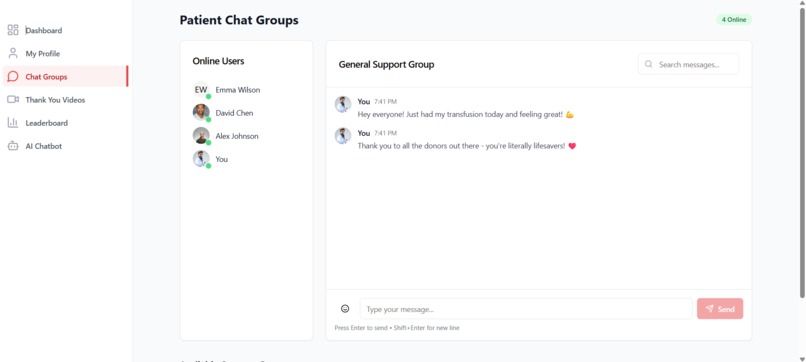
Task: Open the emoji picker smiley icon
Action: 345,309
